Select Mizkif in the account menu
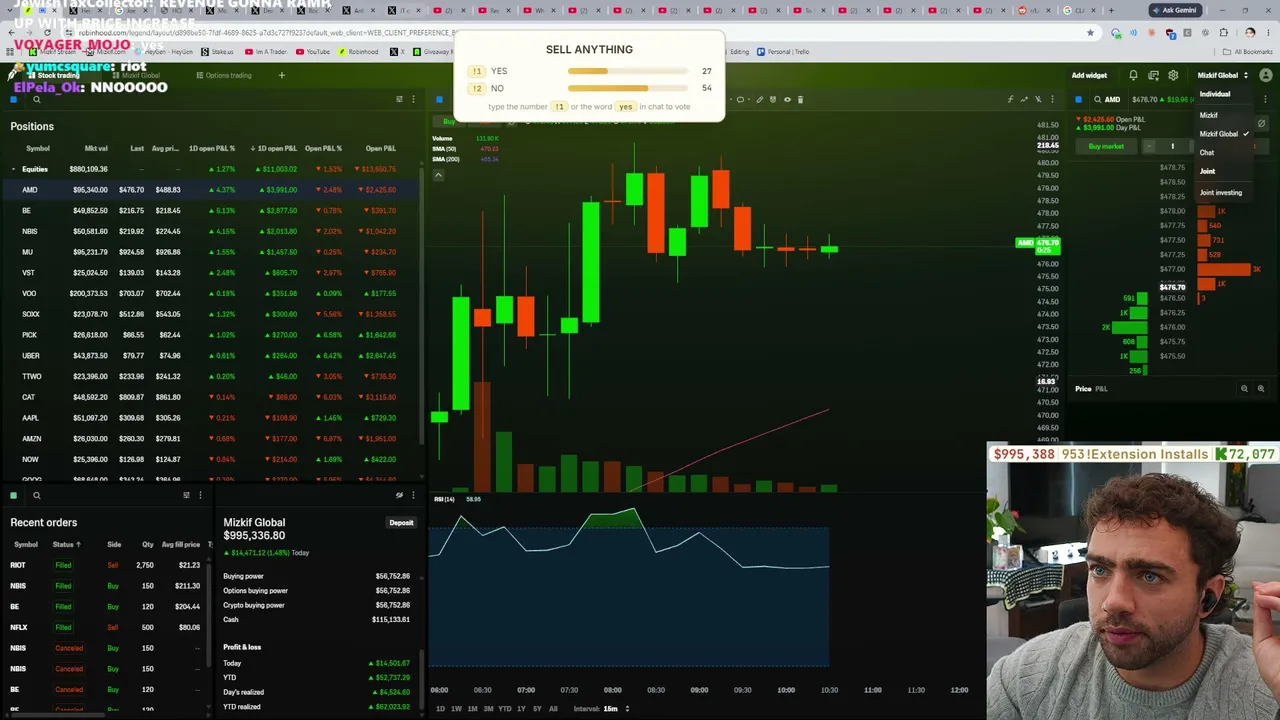Image resolution: width=1280 pixels, height=720 pixels. [x=1209, y=115]
